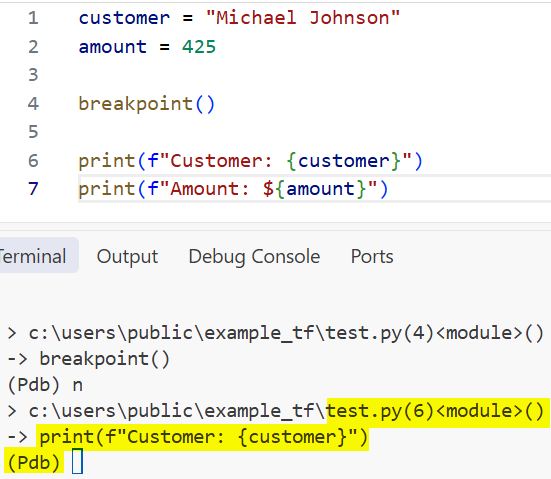The width and height of the screenshot is (551, 479).
Task: Click the "Michael Johnson" string literal
Action: tap(303, 18)
